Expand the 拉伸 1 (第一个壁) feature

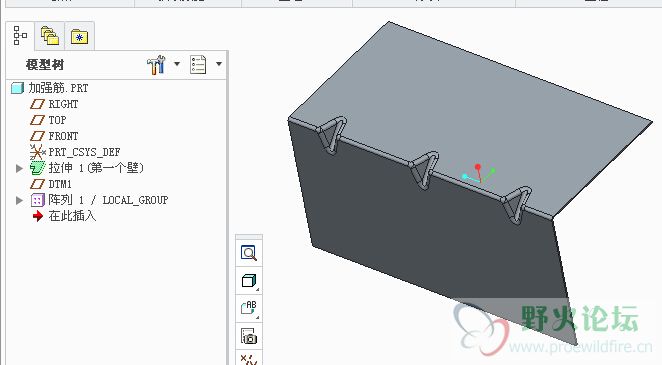19,168
